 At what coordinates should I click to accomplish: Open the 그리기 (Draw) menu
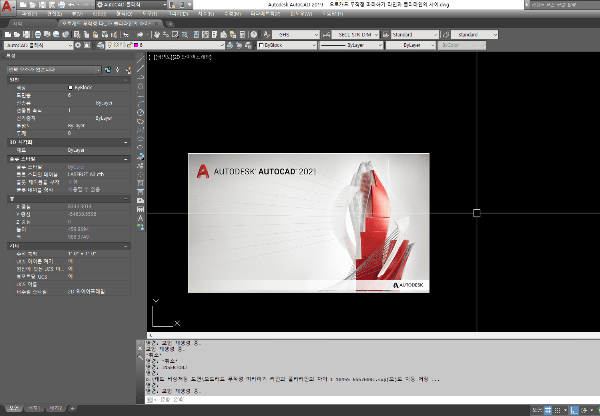(x=178, y=14)
